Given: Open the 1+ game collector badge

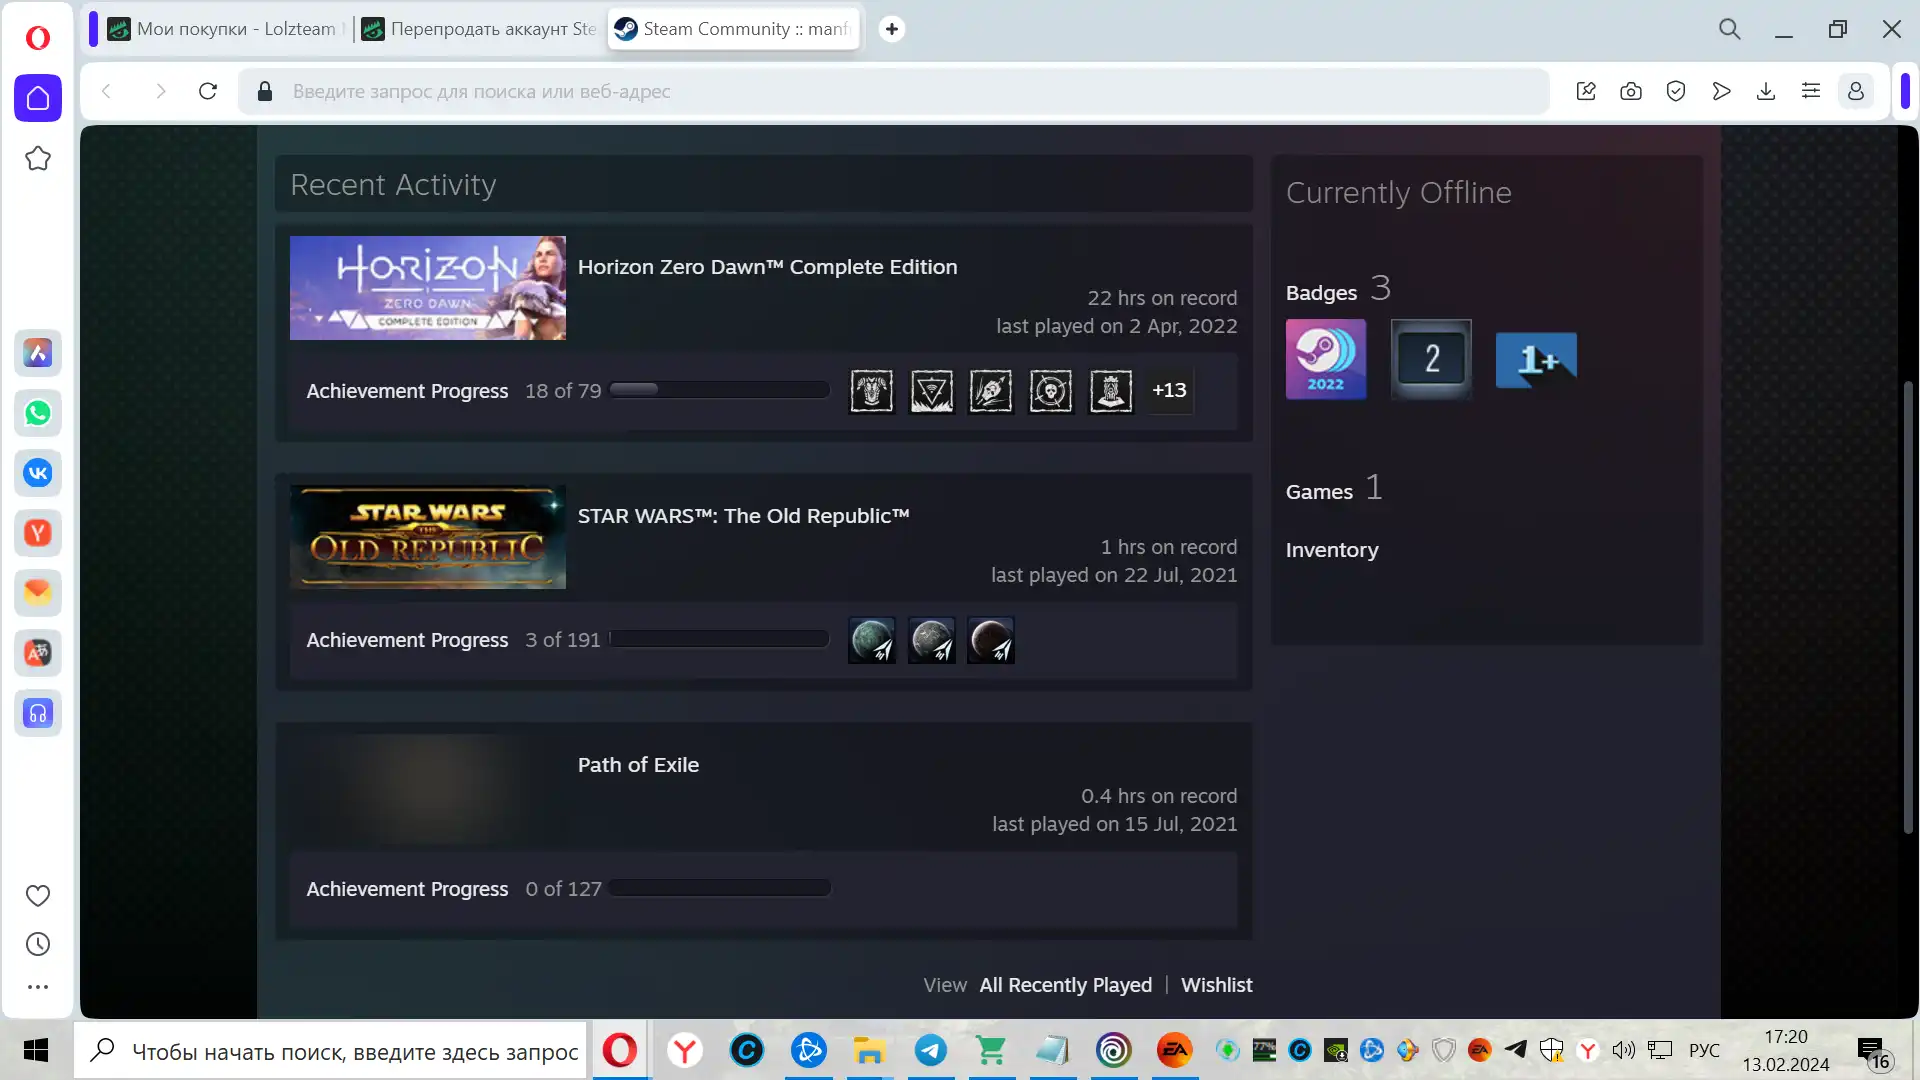Looking at the screenshot, I should click(x=1536, y=359).
